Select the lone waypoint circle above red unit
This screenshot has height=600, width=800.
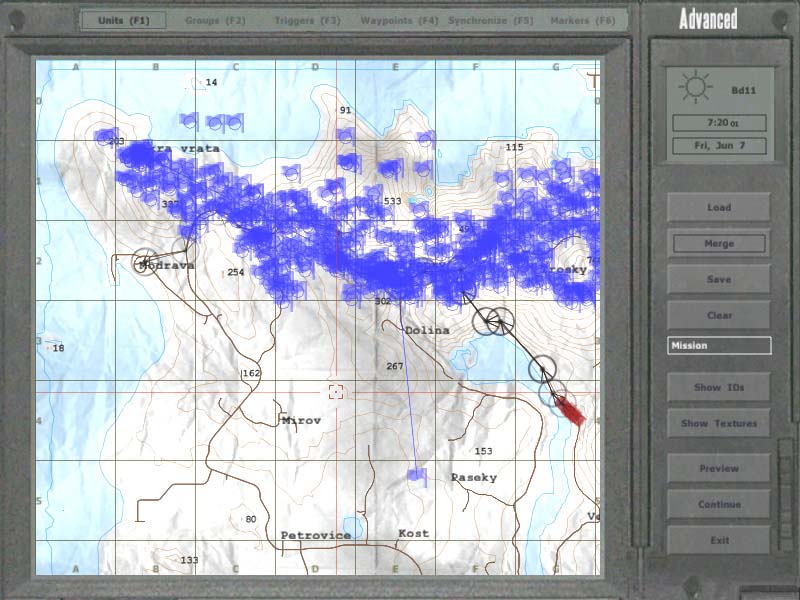(542, 369)
